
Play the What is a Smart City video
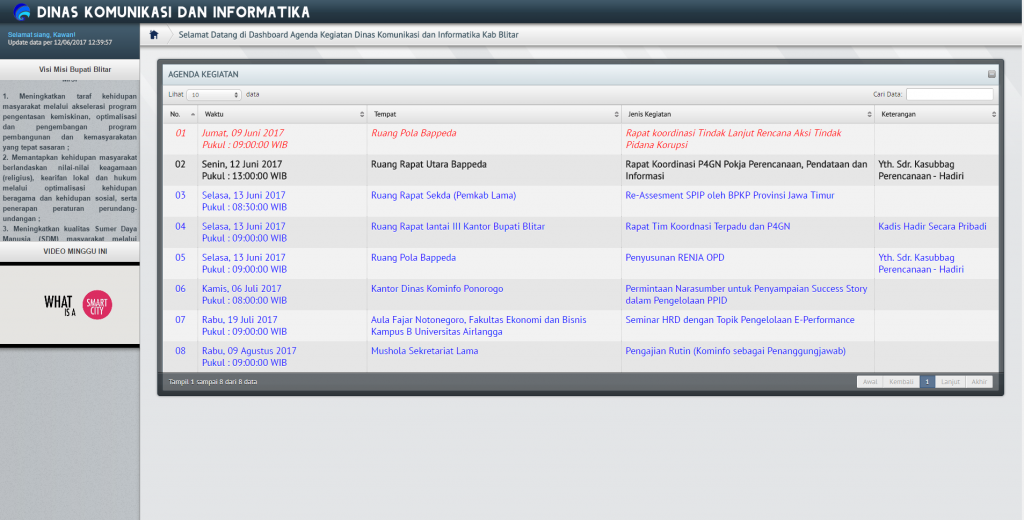tap(70, 304)
